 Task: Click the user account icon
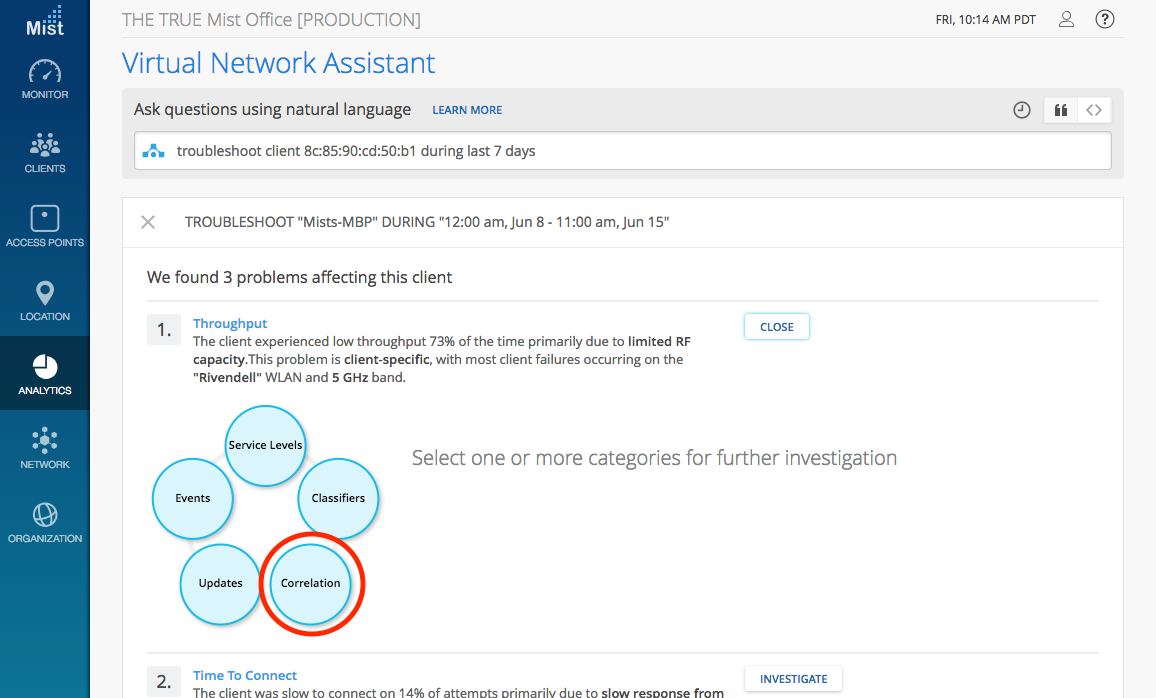pos(1066,19)
